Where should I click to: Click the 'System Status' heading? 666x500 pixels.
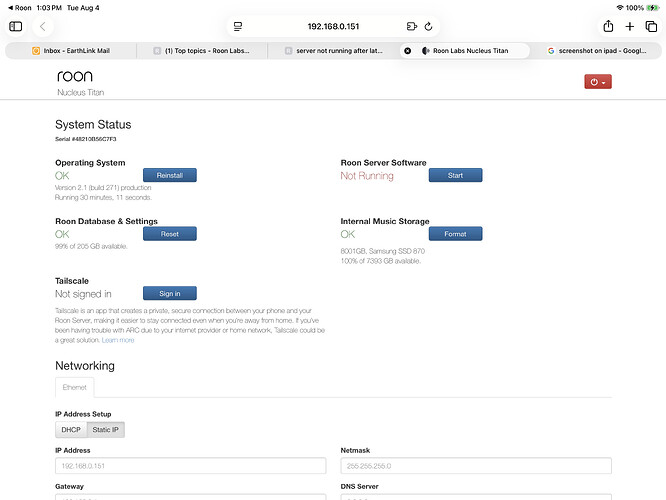pyautogui.click(x=93, y=124)
